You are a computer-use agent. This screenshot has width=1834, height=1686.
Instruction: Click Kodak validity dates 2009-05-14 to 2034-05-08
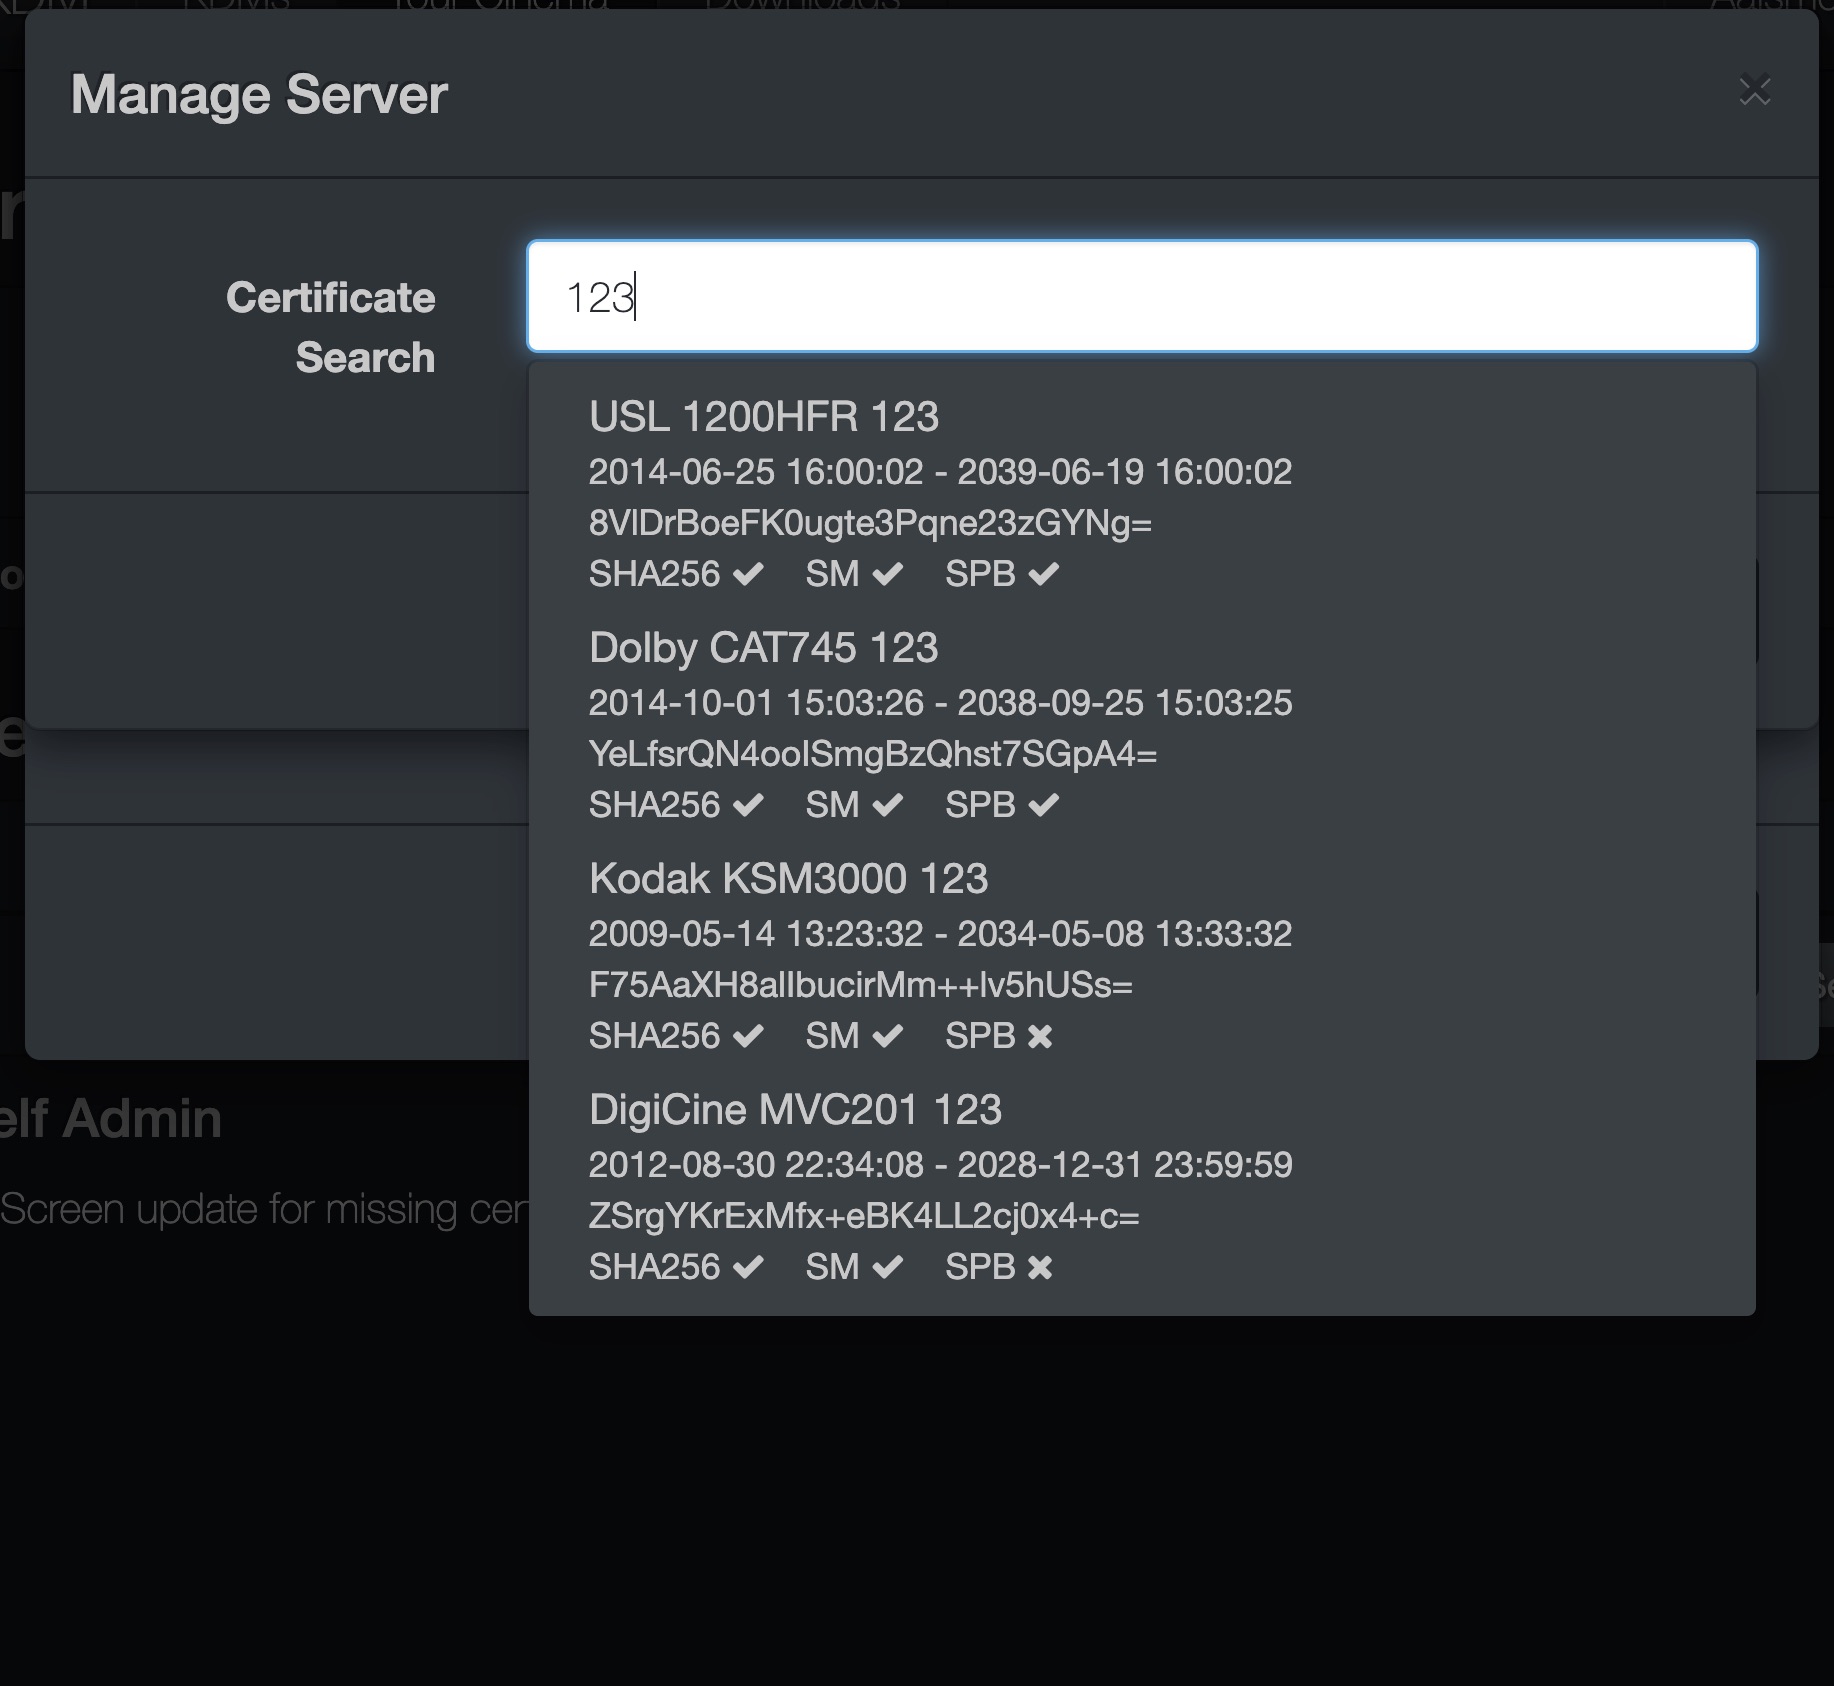click(940, 934)
